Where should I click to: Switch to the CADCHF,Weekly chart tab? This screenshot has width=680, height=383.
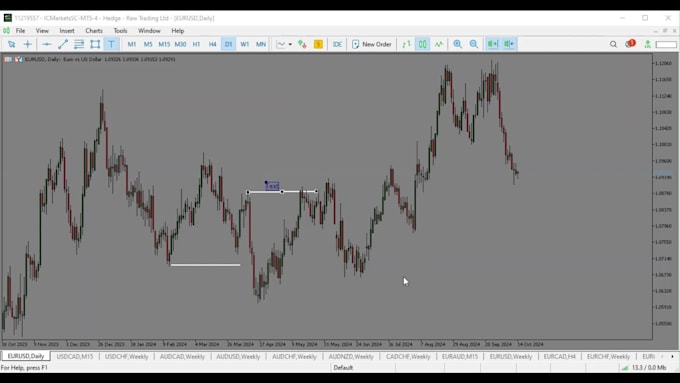[x=408, y=357]
